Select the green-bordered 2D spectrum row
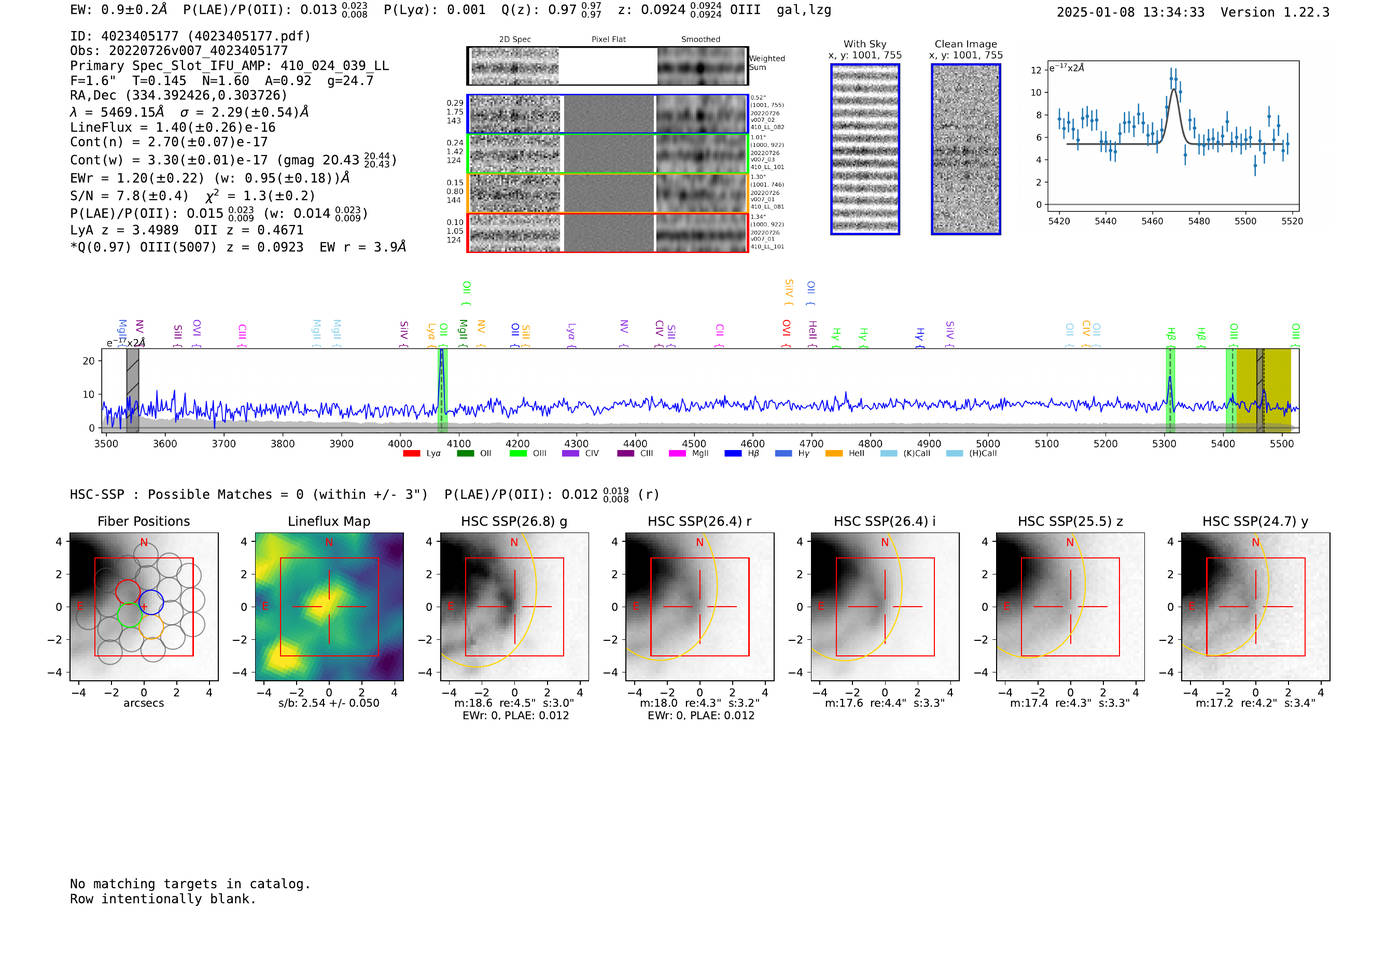This screenshot has height=953, width=1400. click(x=608, y=154)
